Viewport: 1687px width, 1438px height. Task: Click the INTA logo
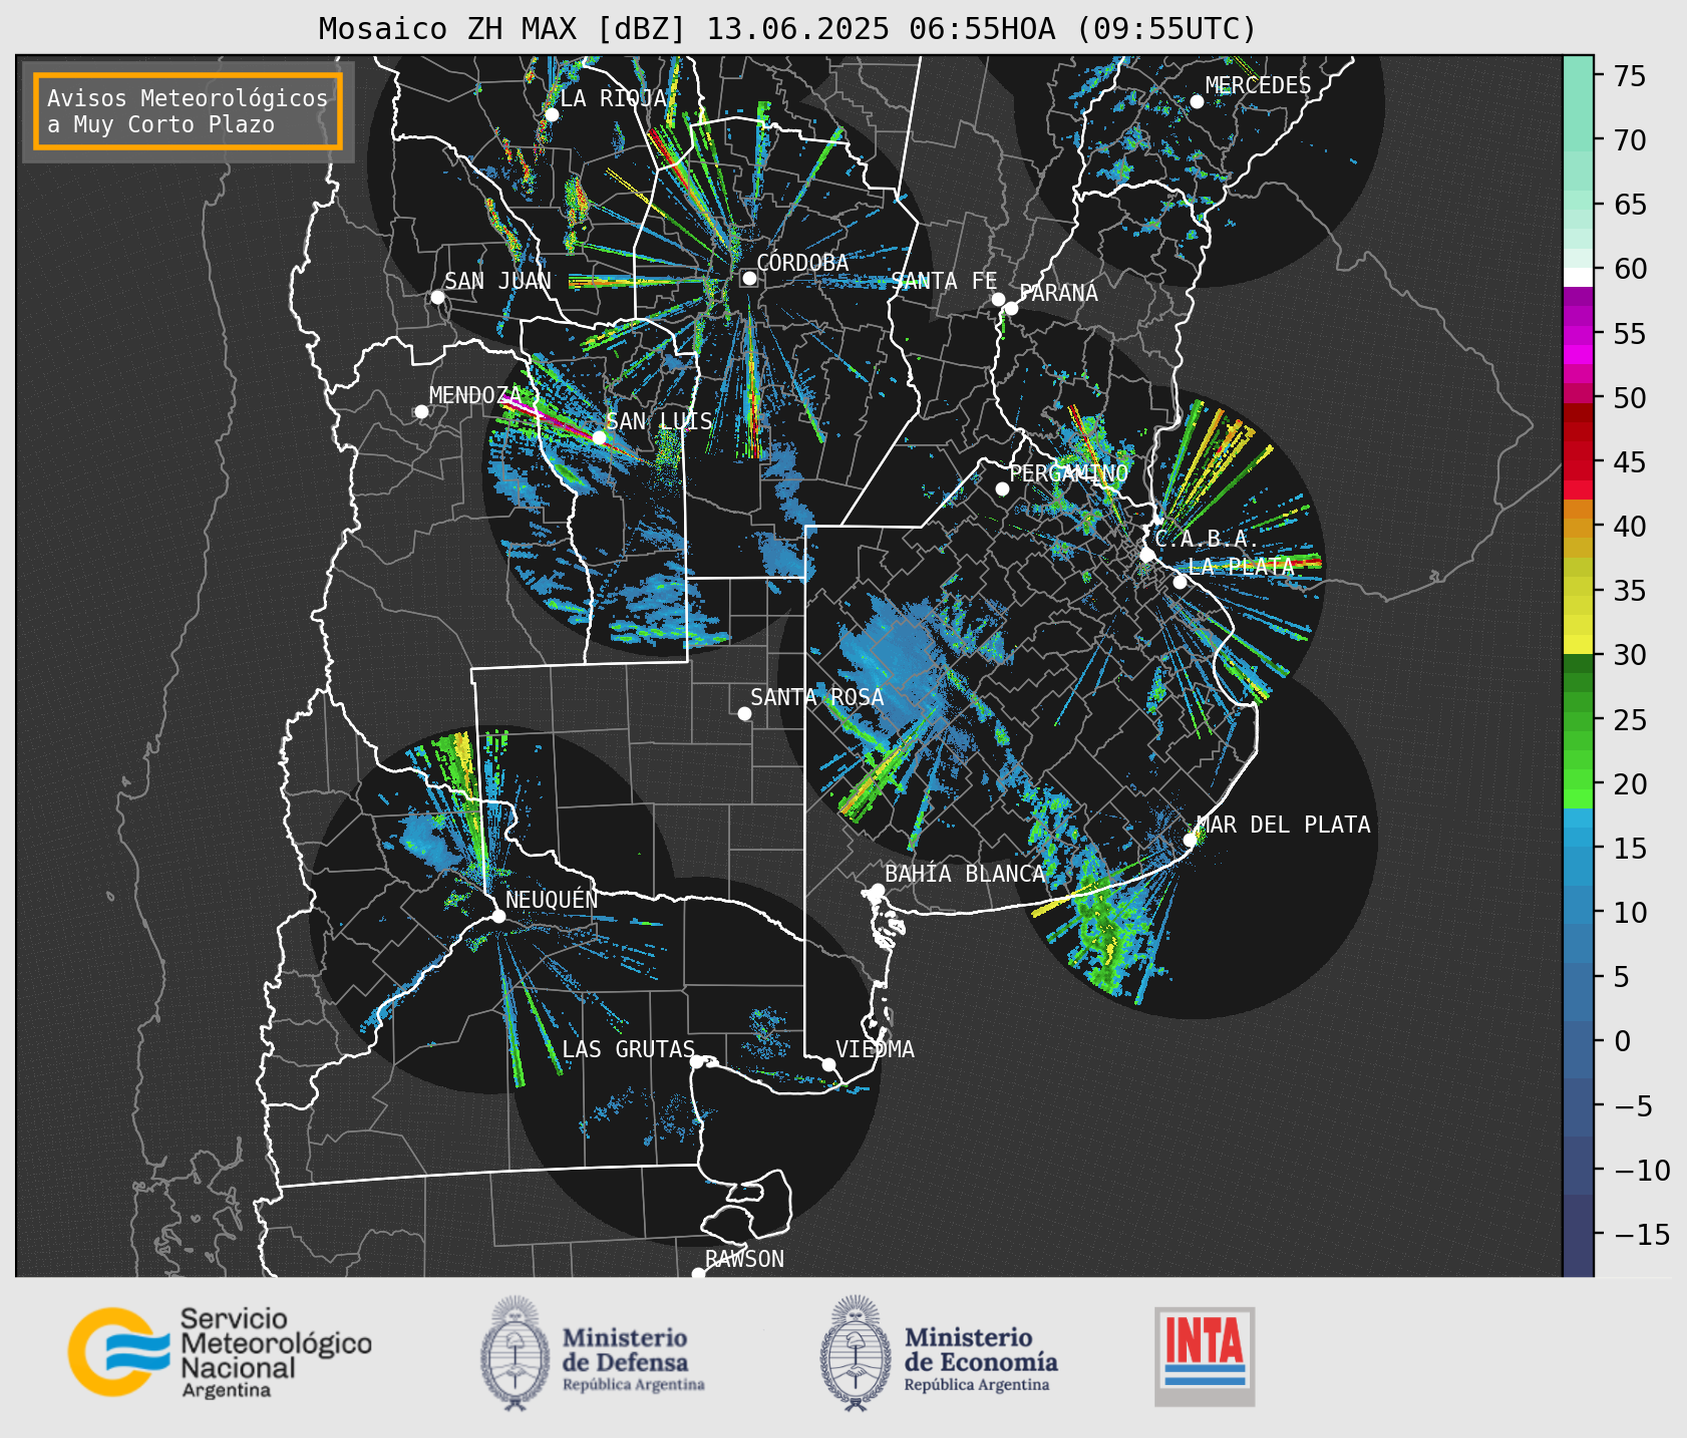pyautogui.click(x=1205, y=1356)
